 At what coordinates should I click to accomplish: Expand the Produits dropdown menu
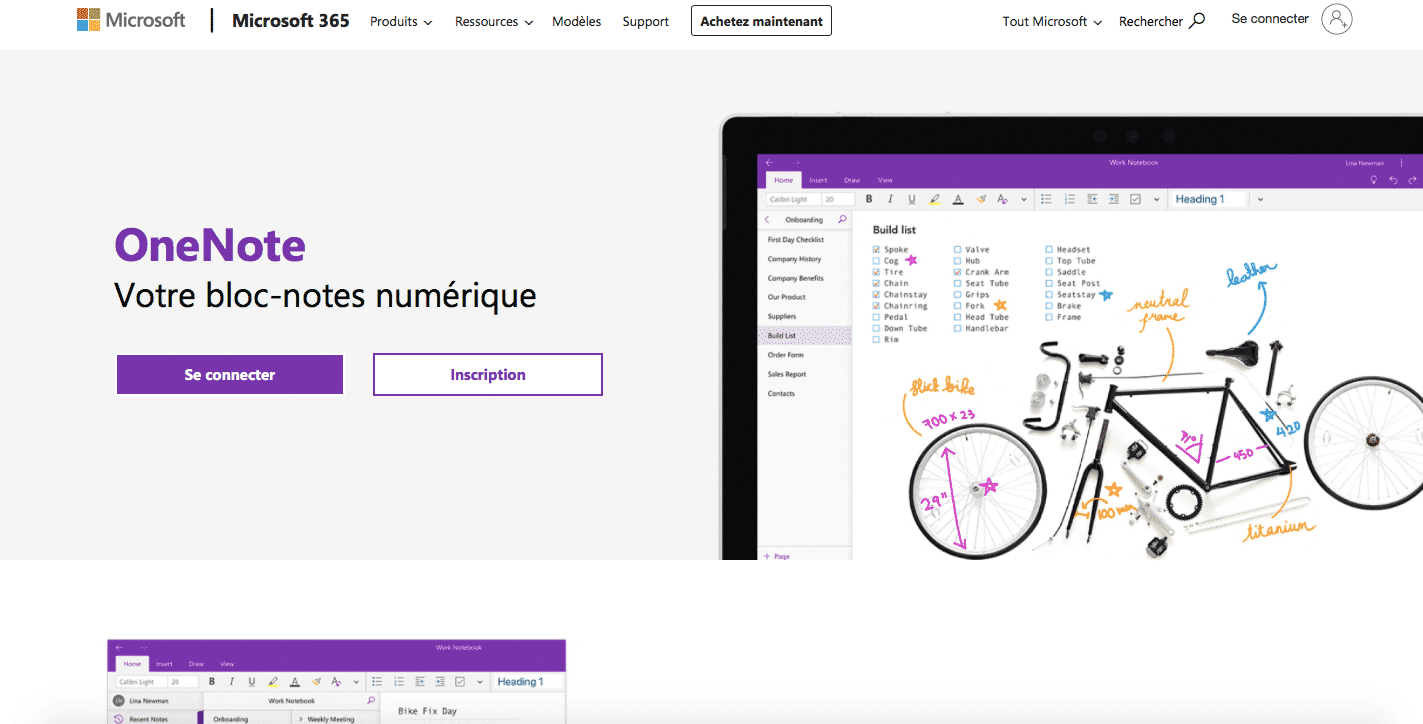pos(401,21)
